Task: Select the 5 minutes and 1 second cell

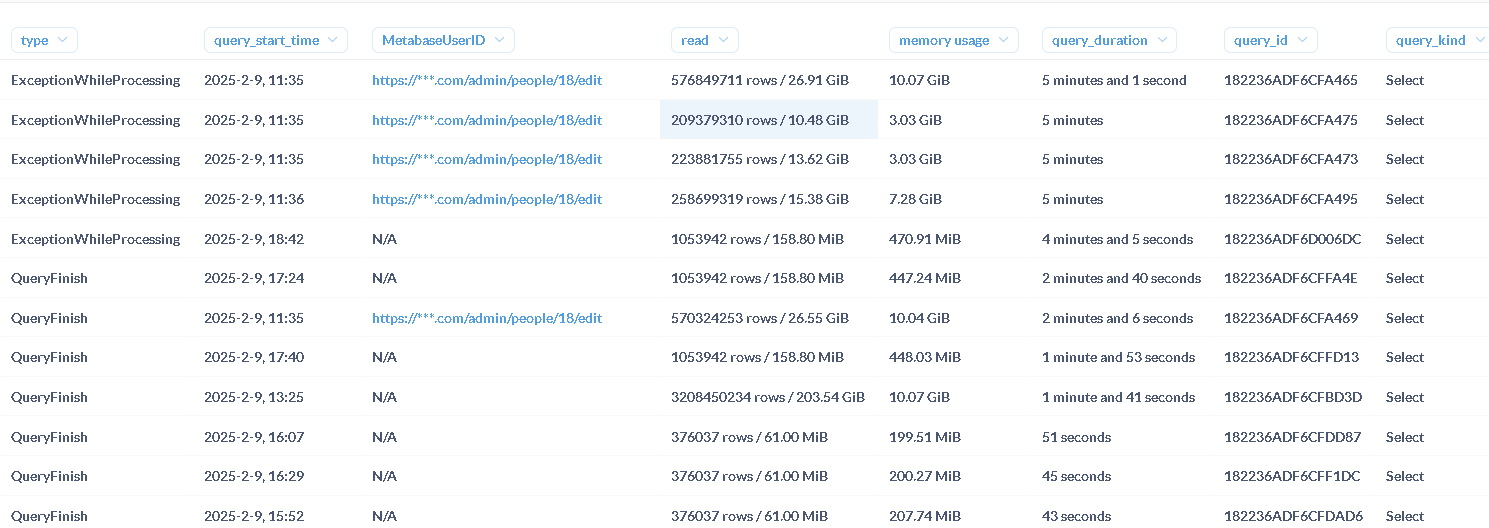Action: (x=1114, y=80)
